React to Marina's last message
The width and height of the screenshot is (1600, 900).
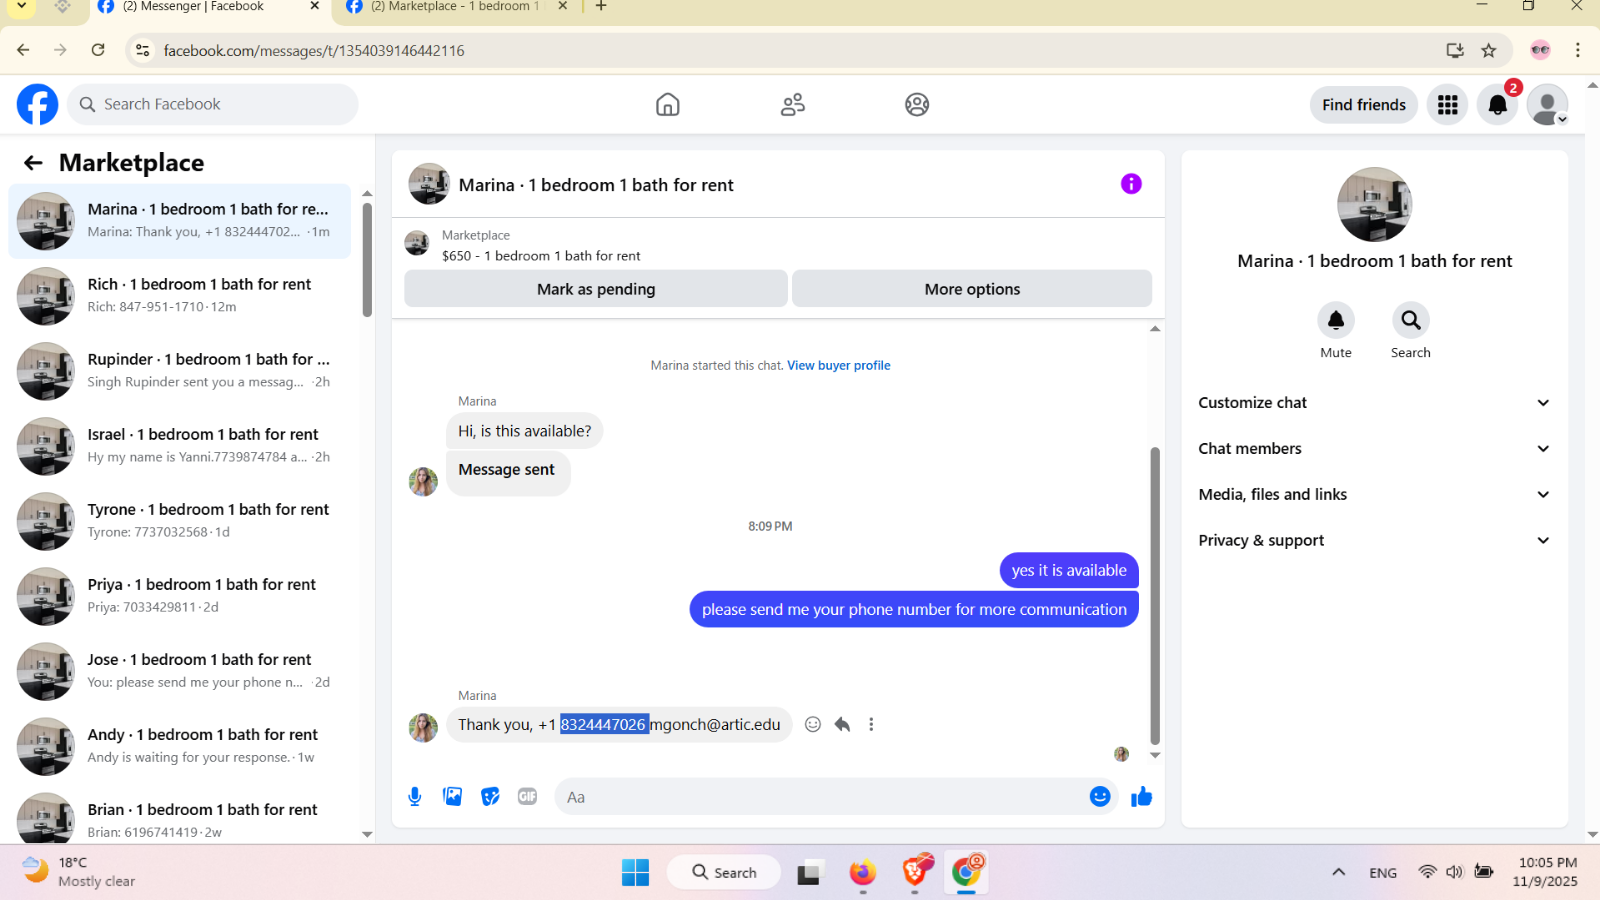click(813, 725)
